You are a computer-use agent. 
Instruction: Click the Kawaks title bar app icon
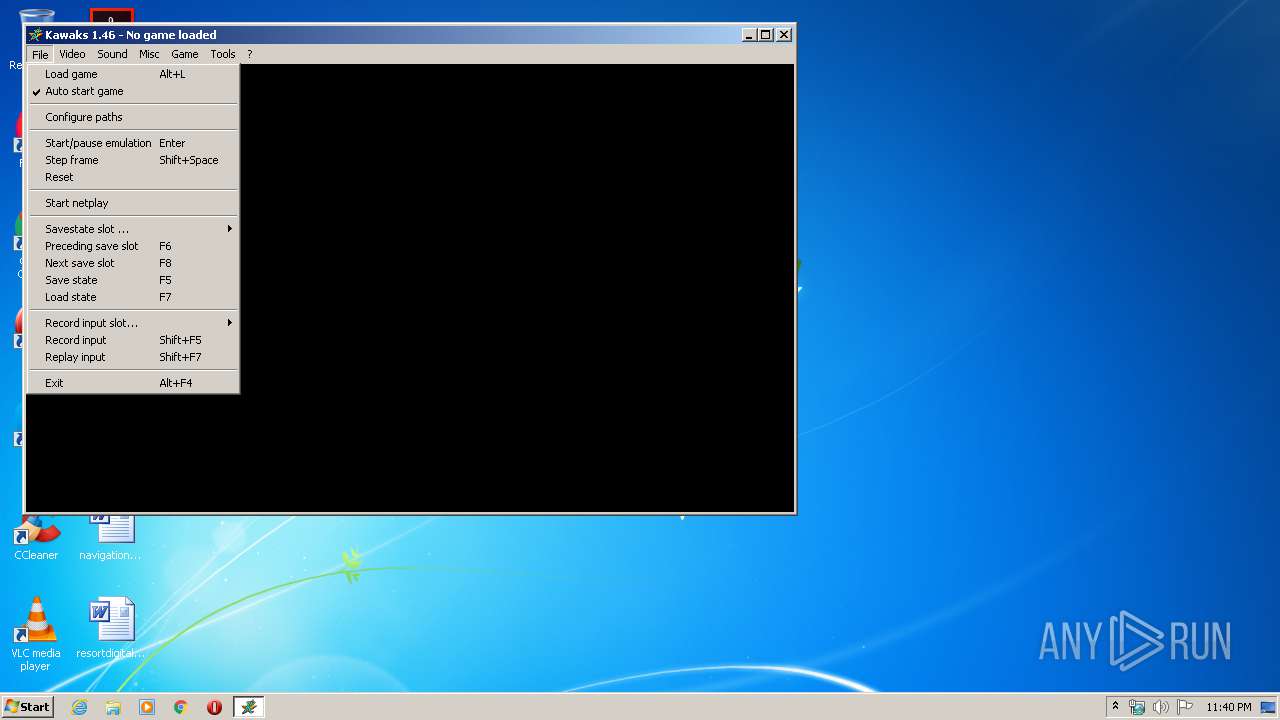coord(36,34)
